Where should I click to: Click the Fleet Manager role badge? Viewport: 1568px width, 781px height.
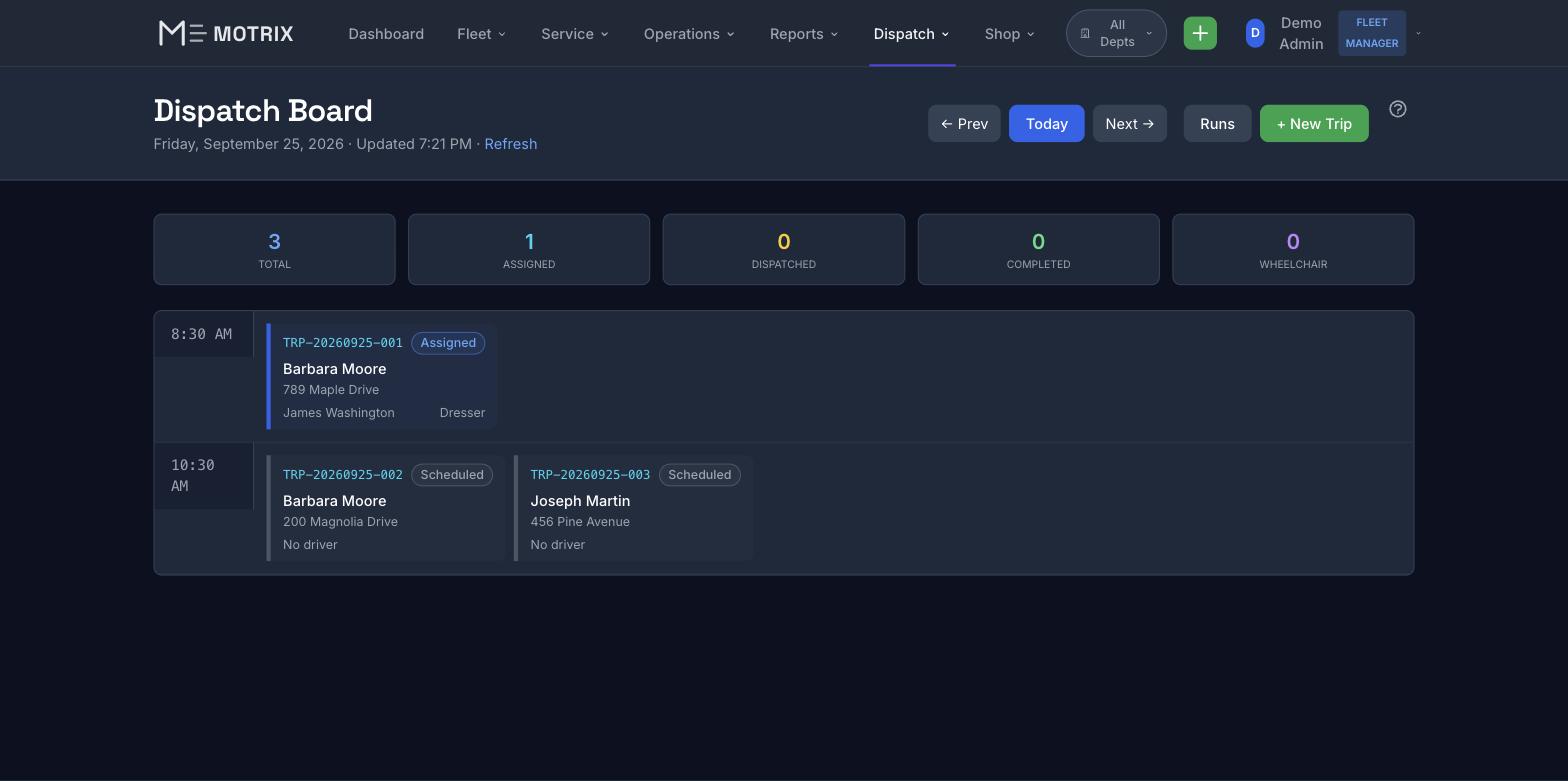tap(1372, 33)
